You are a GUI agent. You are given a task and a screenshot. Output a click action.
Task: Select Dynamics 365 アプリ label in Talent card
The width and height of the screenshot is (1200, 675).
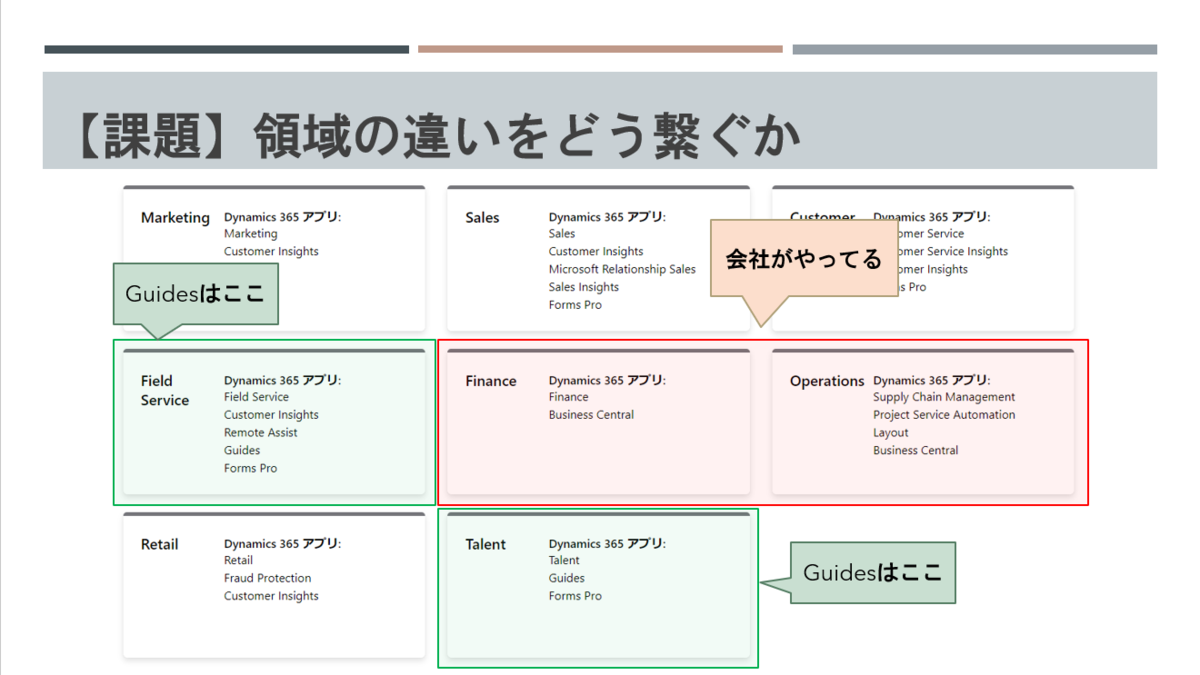[x=607, y=544]
